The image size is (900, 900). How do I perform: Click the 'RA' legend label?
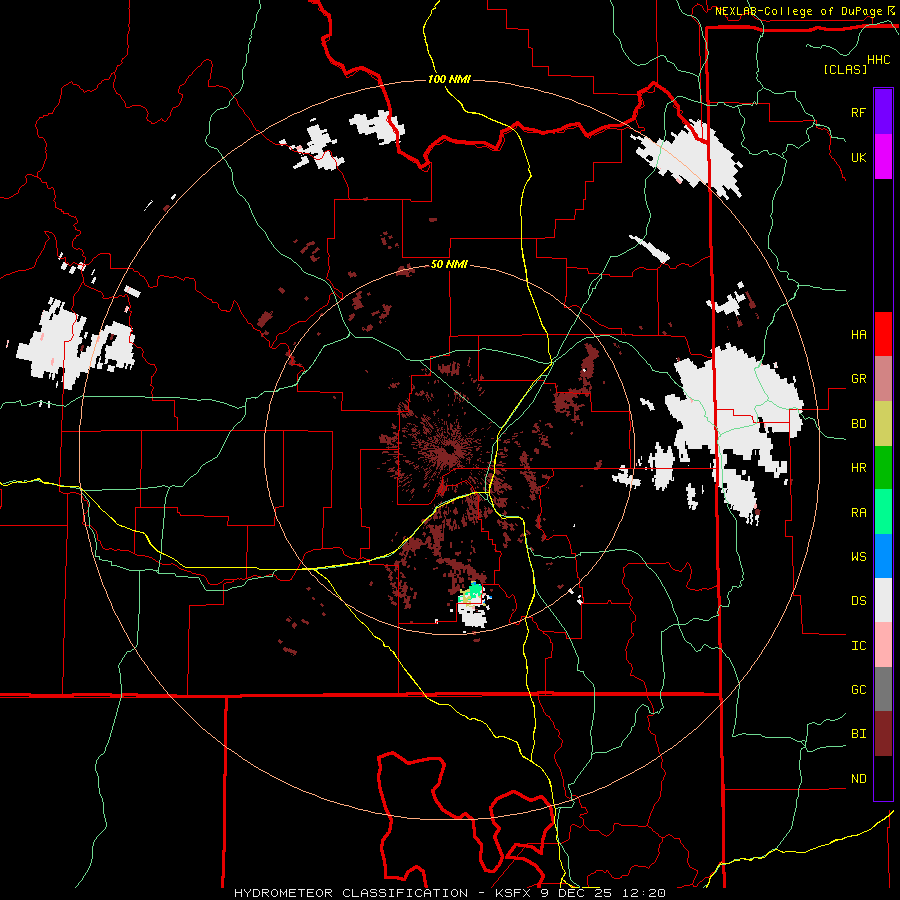tap(858, 513)
